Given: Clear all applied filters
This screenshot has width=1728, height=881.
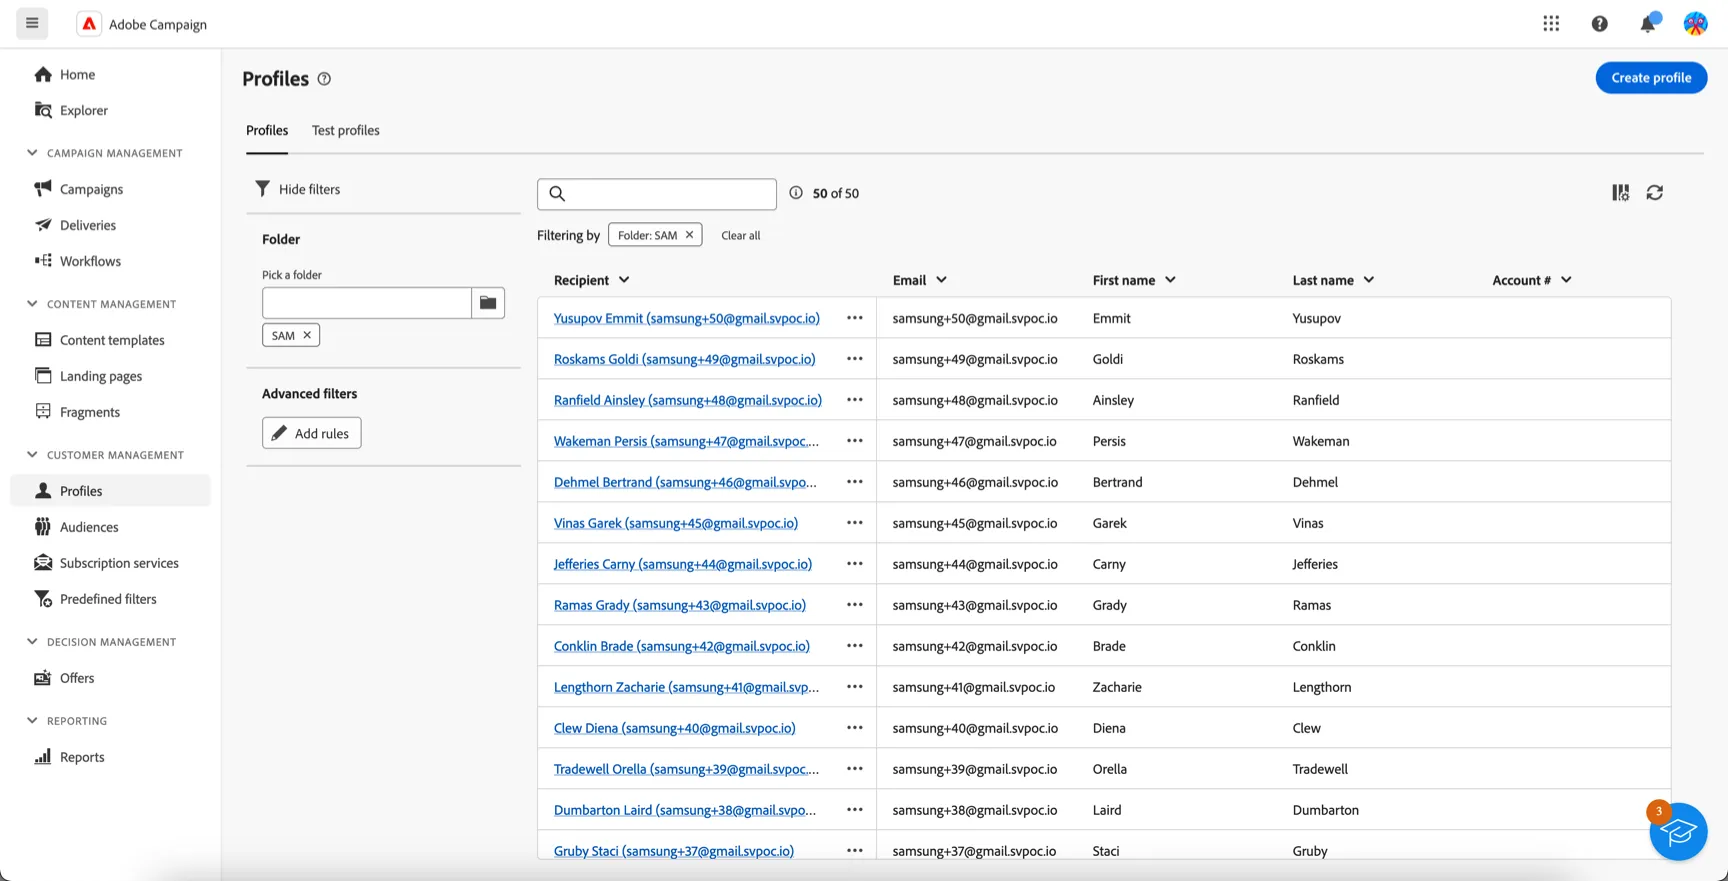Looking at the screenshot, I should pos(741,235).
